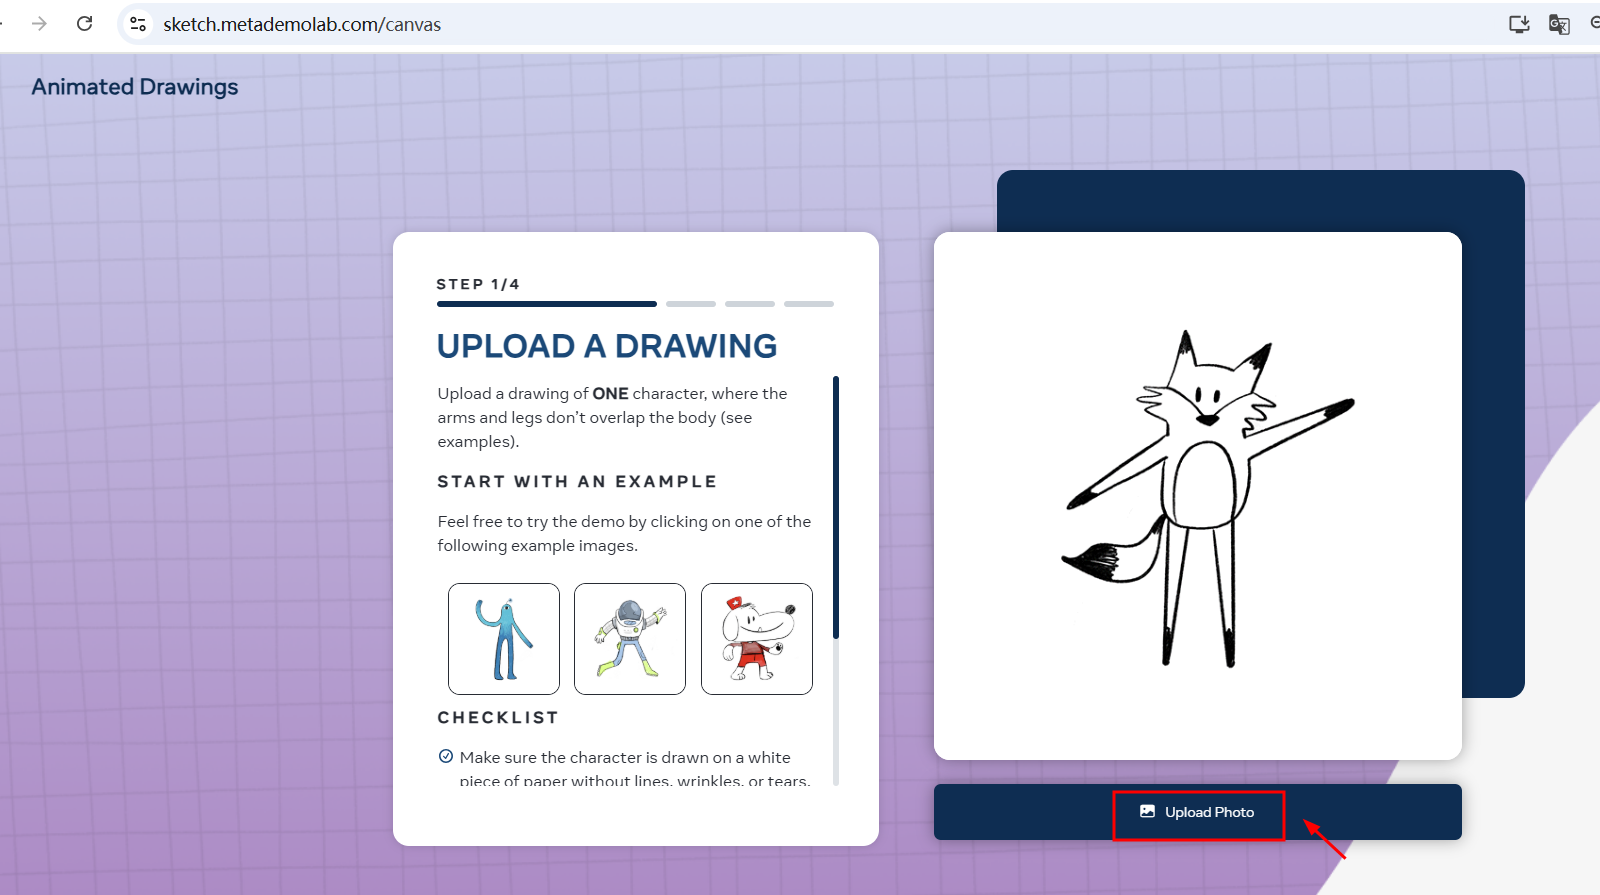Click the second step progress bar segment
The width and height of the screenshot is (1600, 895).
pos(691,303)
